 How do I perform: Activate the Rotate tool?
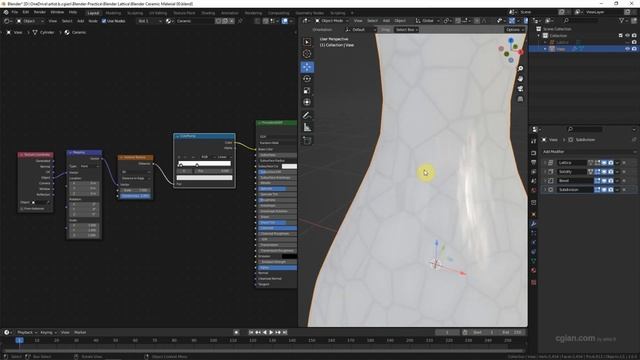click(307, 79)
